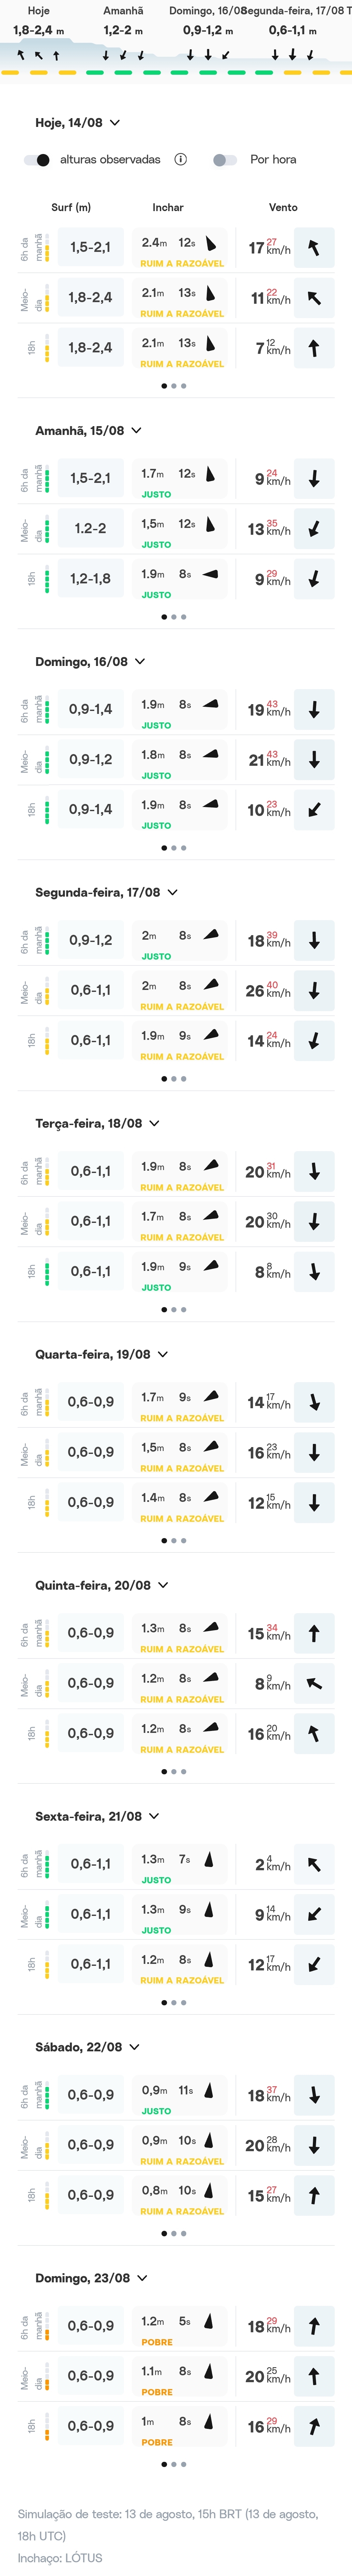Click the swell direction icon for Amanhã 18h
352x2576 pixels.
(x=210, y=574)
